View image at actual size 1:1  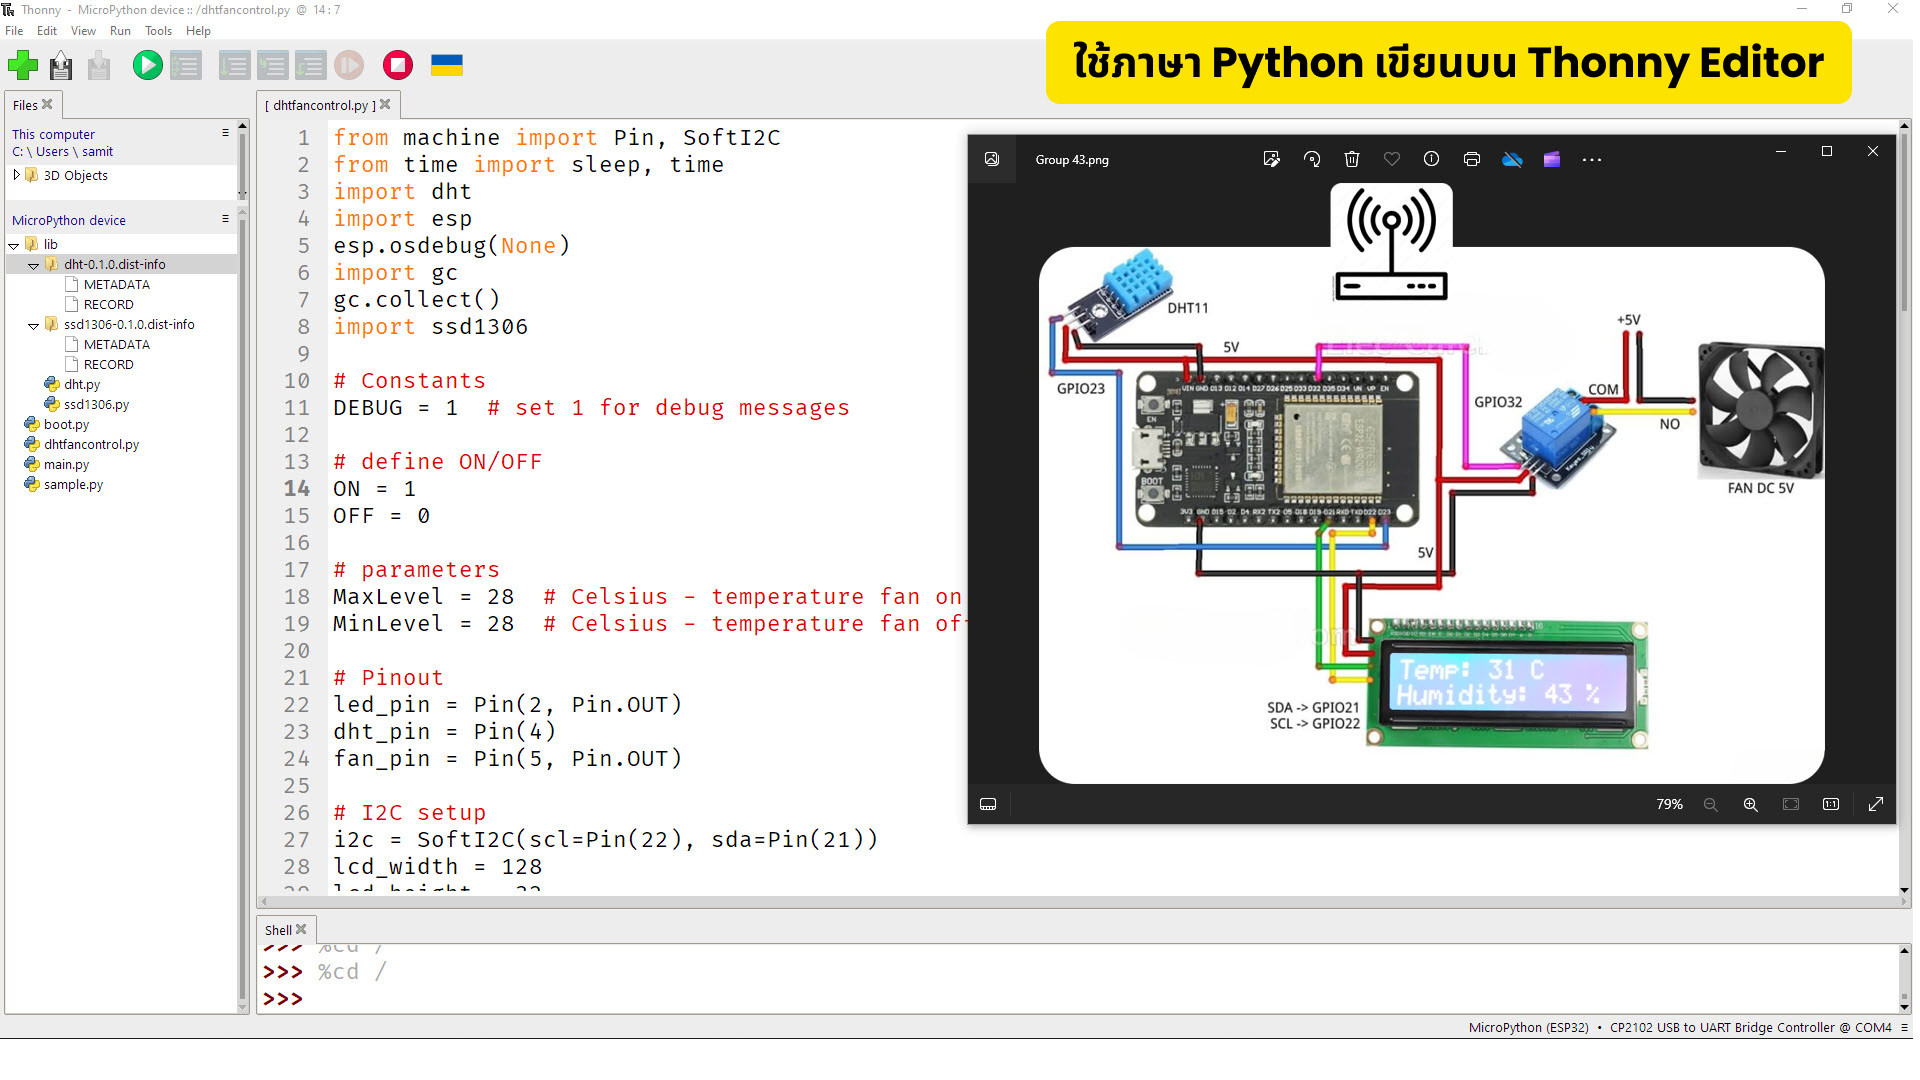coord(1831,804)
